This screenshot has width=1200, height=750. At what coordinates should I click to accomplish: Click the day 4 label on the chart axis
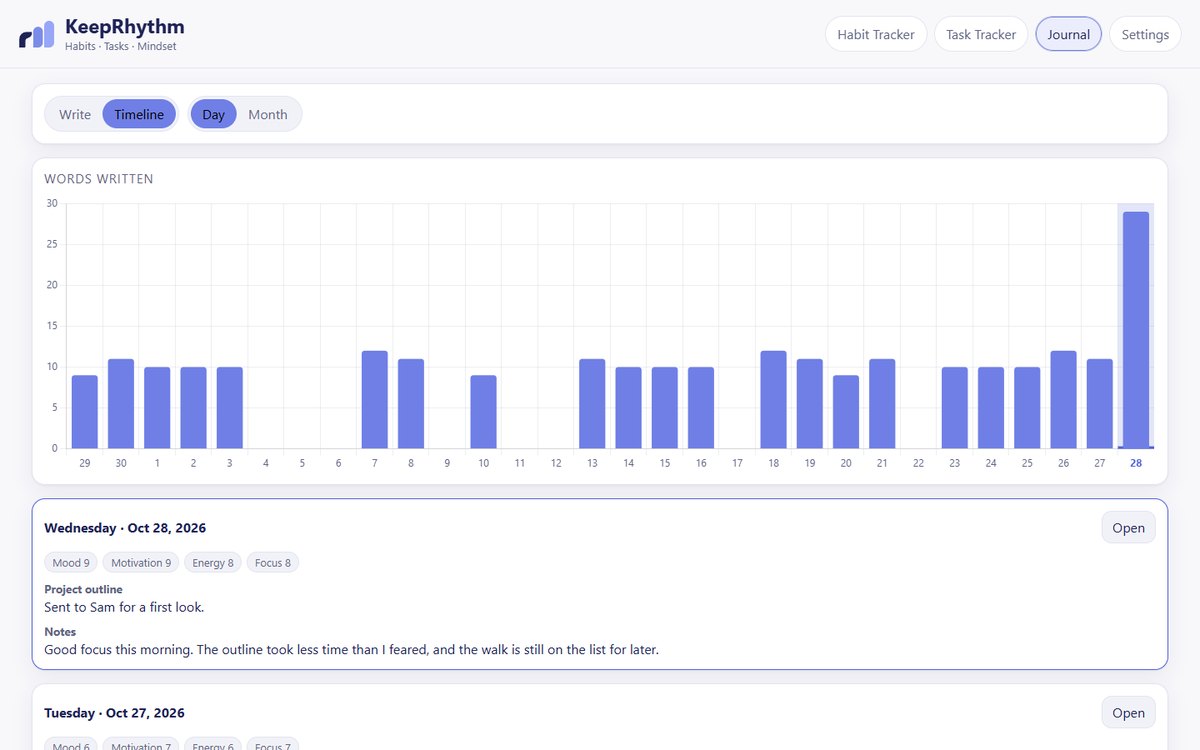pos(266,463)
